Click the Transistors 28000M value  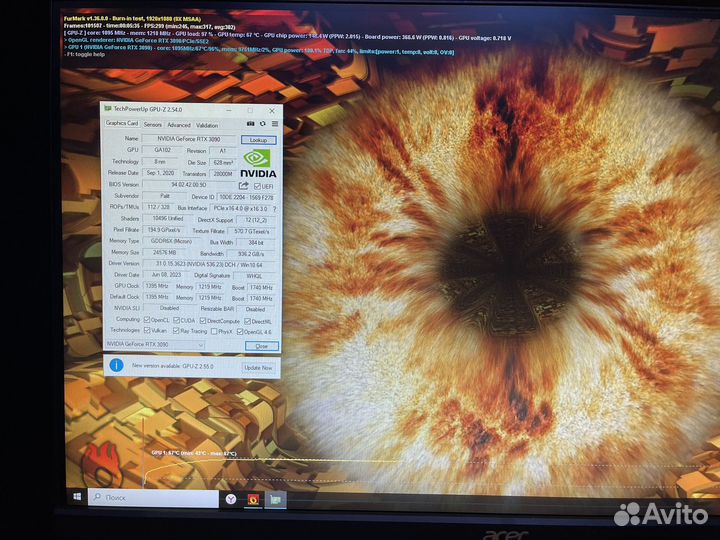click(x=223, y=174)
